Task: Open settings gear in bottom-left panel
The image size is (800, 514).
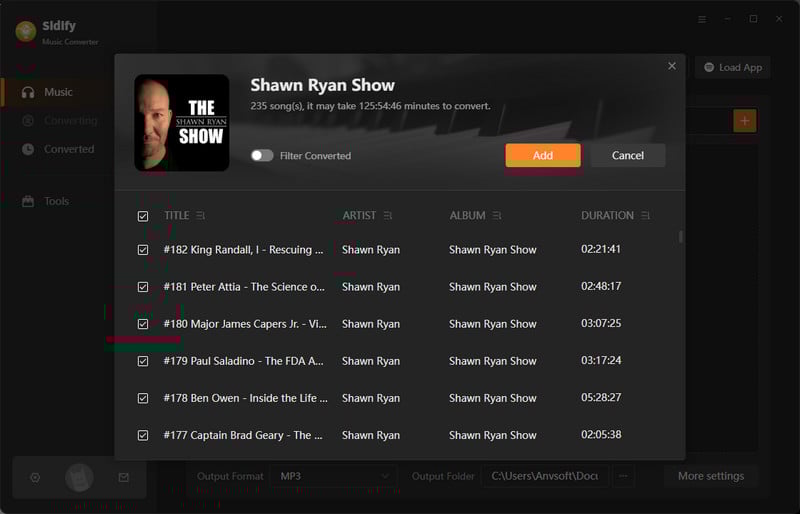Action: coord(35,478)
